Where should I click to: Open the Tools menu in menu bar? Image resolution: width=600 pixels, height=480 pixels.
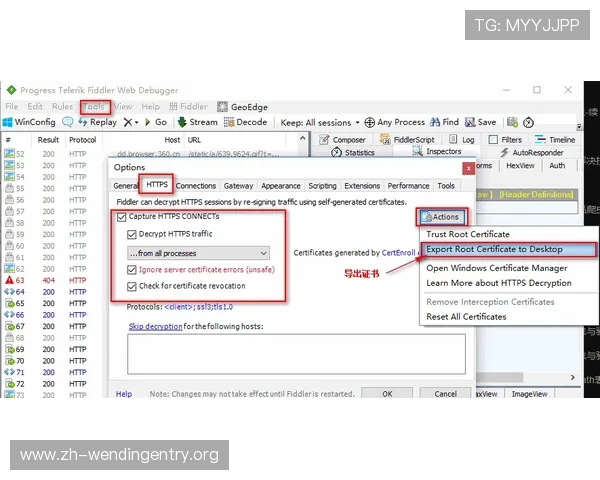point(94,106)
